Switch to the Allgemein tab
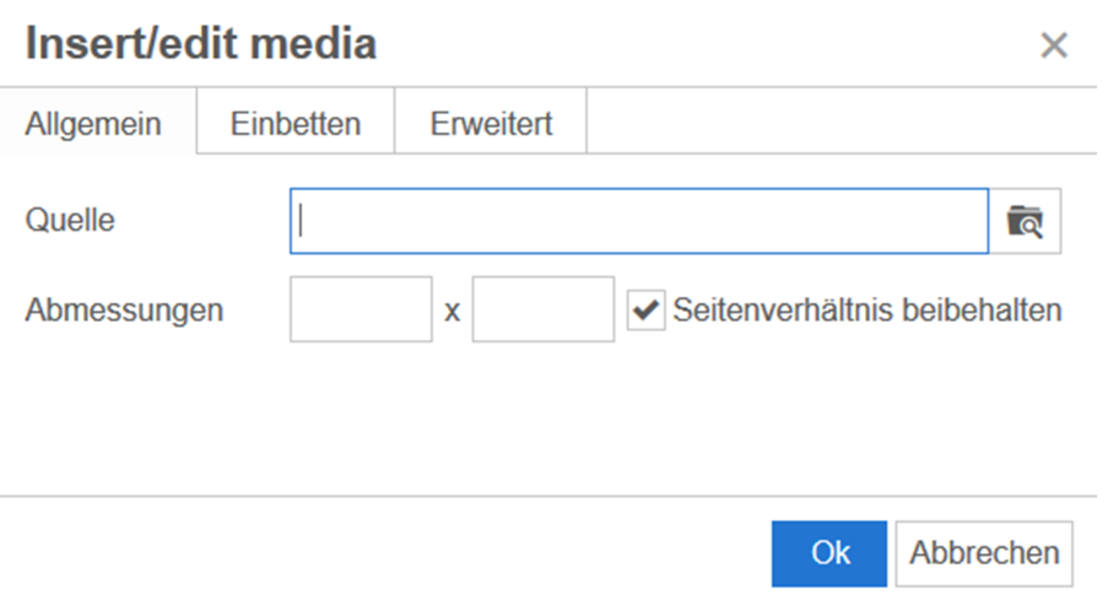Screen dimensions: 1113x600 pyautogui.click(x=94, y=124)
